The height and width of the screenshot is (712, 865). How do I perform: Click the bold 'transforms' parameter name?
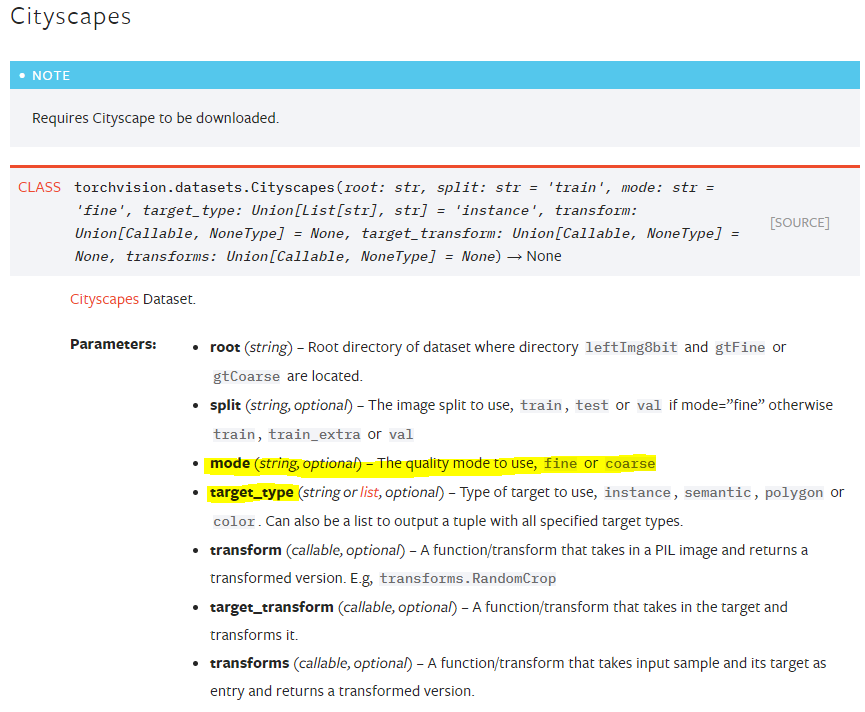[x=249, y=663]
